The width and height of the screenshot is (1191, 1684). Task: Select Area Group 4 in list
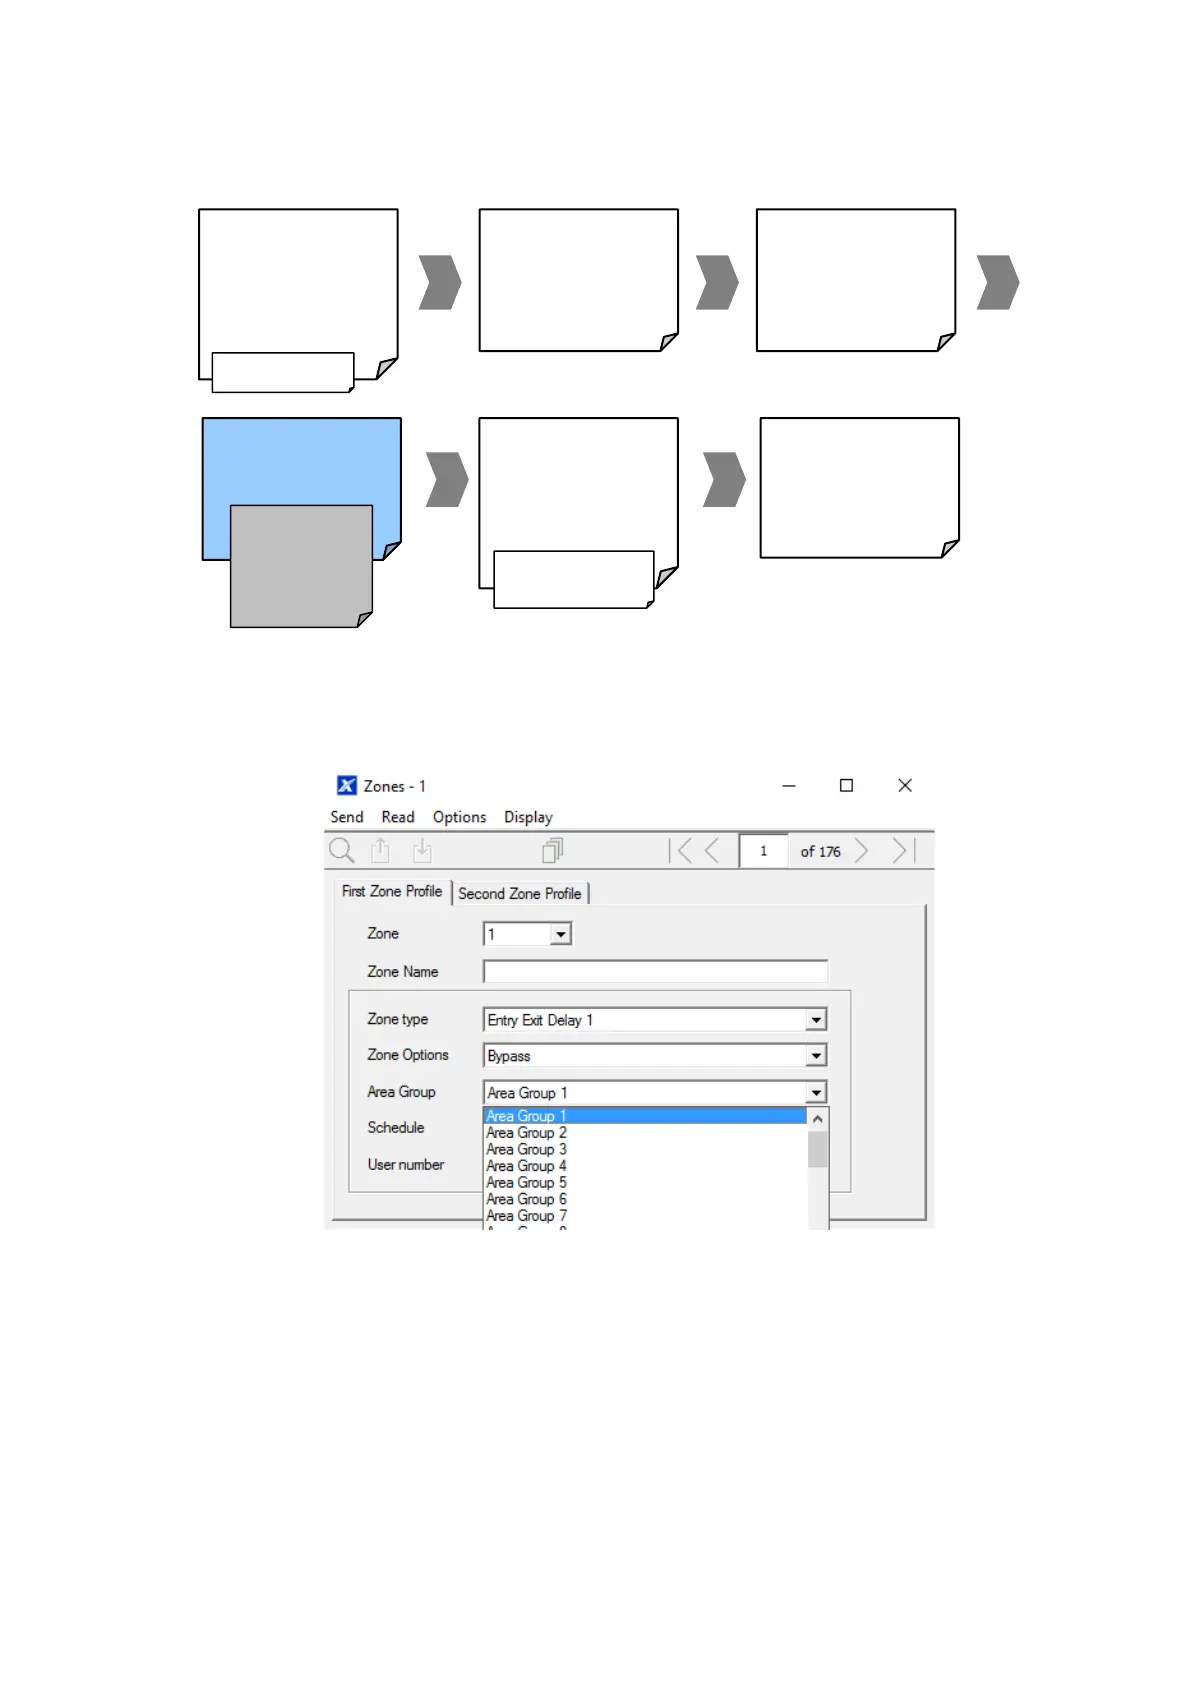coord(645,1166)
